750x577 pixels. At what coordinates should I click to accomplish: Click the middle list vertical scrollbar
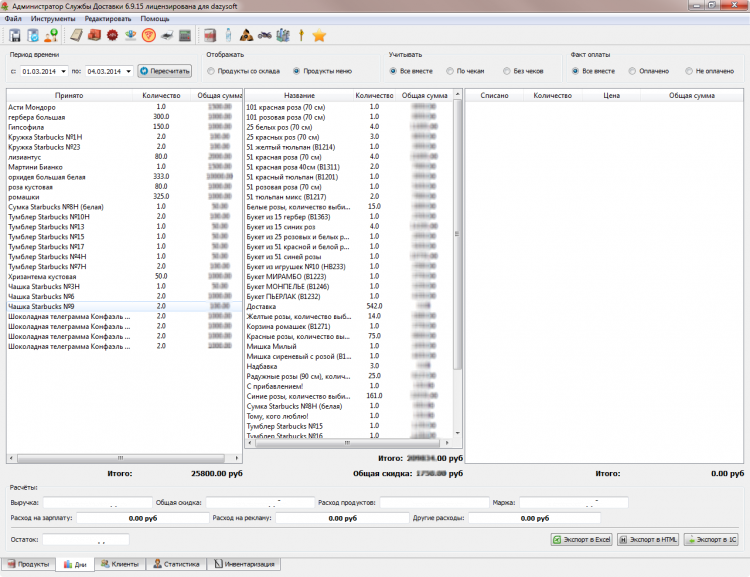tap(457, 234)
